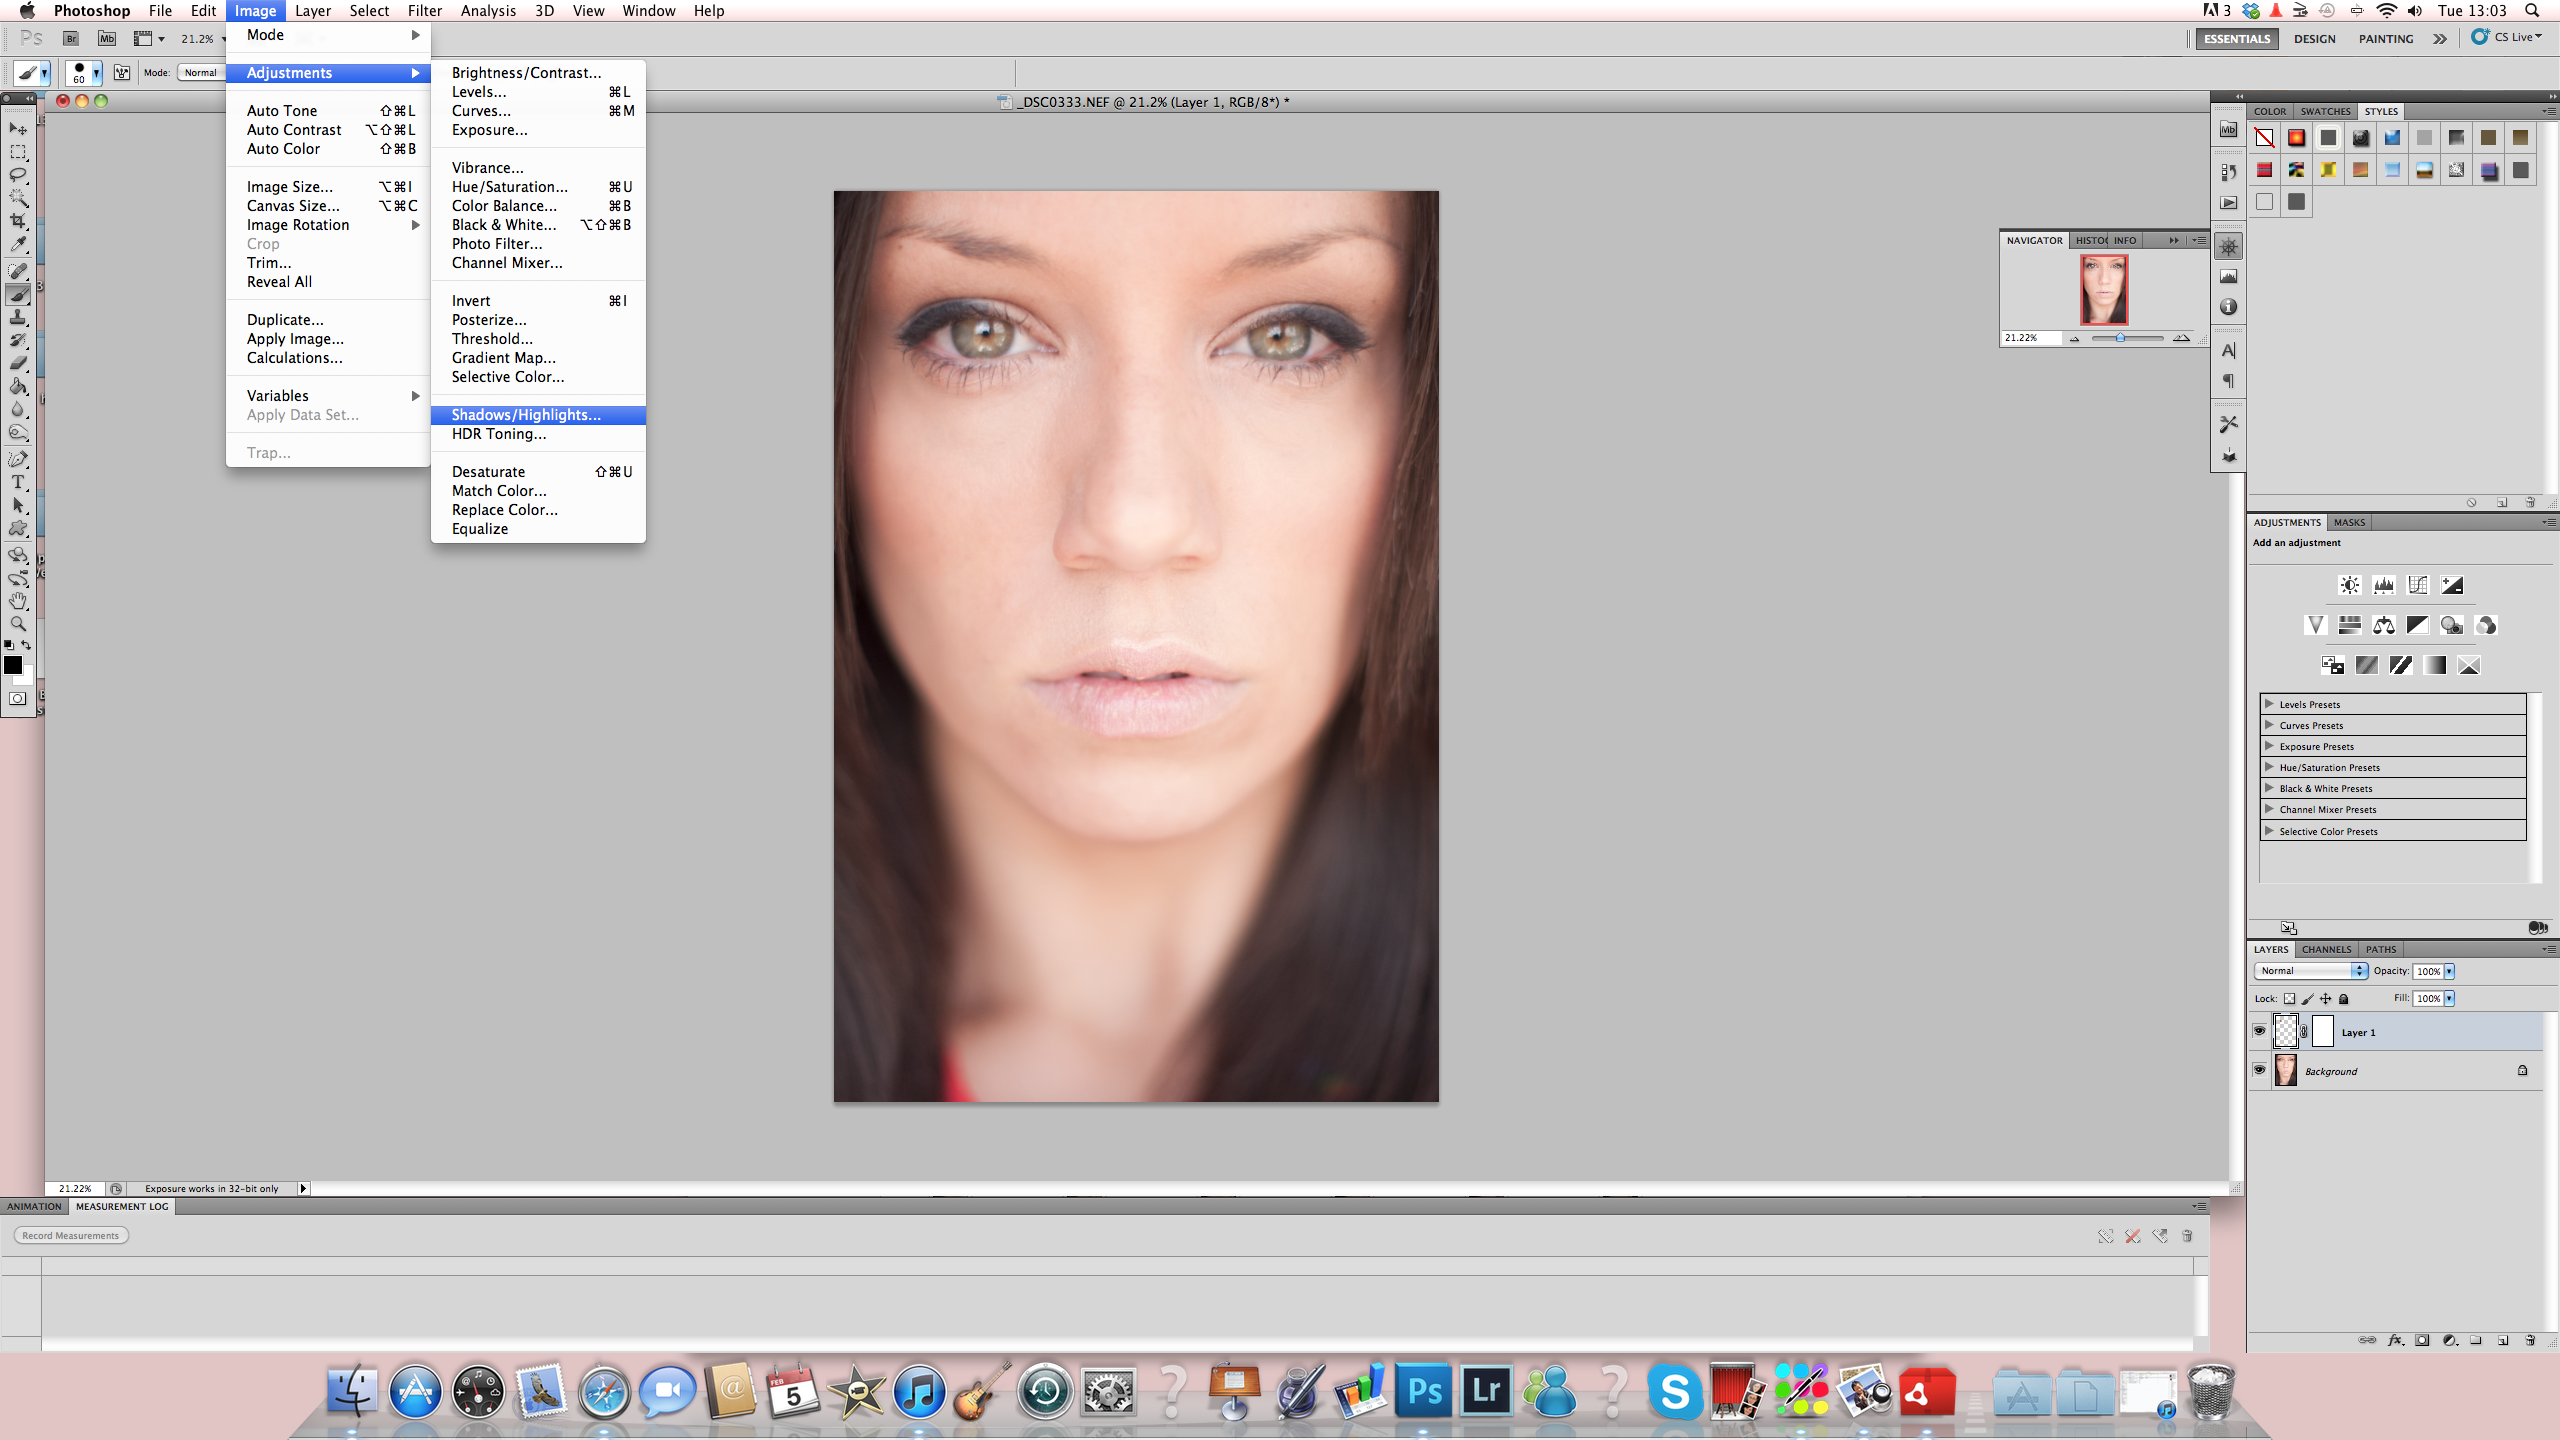Select the Eyedropper tool
Viewport: 2560px width, 1440px height.
18,244
